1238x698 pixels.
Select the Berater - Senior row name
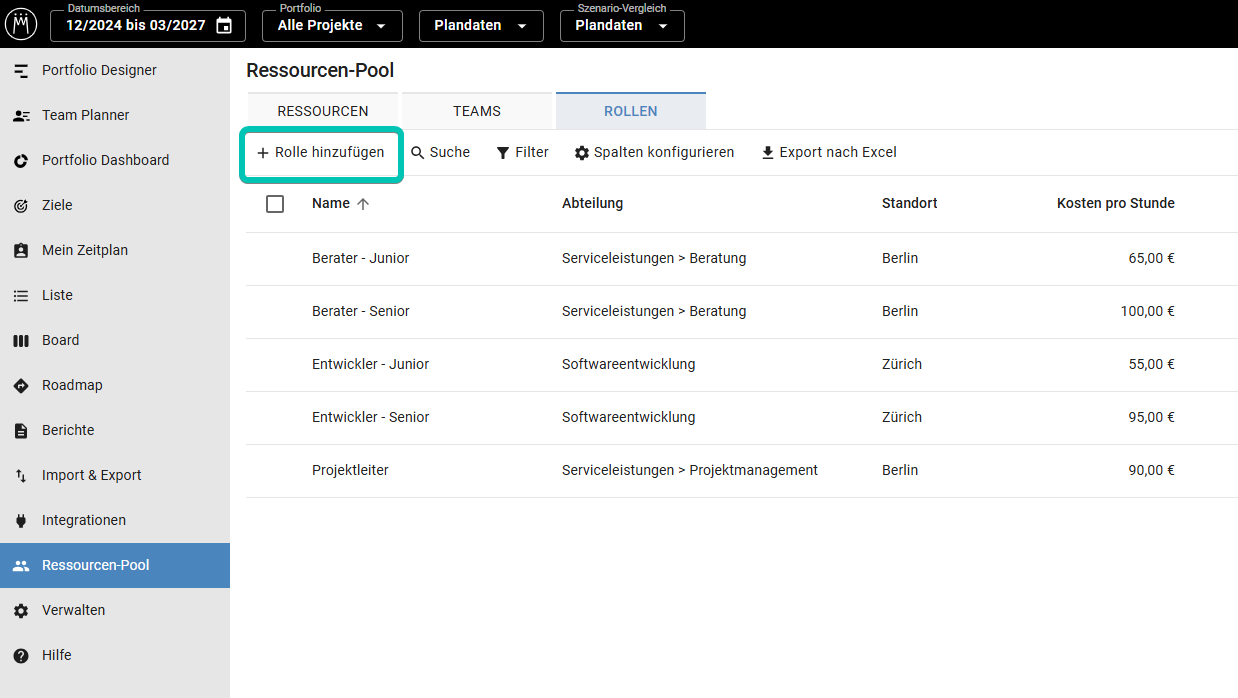click(x=361, y=312)
